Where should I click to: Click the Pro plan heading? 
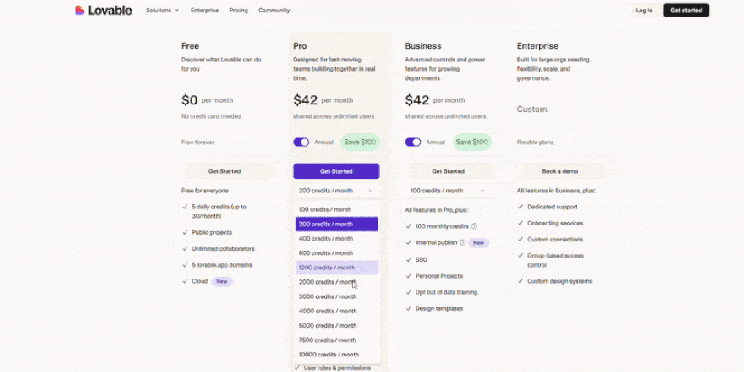300,46
